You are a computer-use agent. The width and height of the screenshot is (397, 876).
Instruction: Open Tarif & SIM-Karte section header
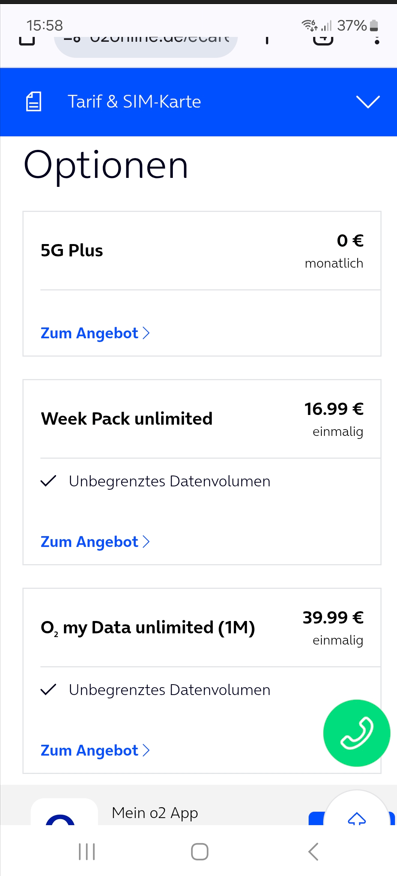coord(198,102)
